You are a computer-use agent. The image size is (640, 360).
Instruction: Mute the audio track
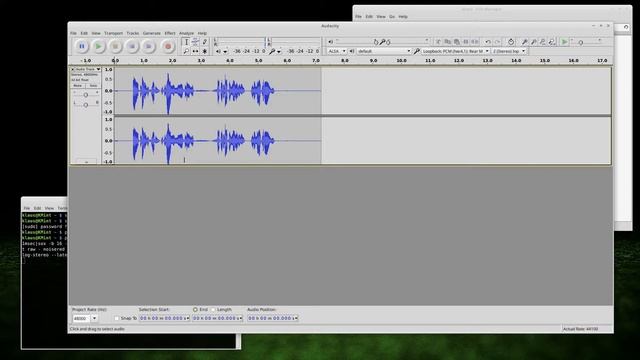pos(78,86)
